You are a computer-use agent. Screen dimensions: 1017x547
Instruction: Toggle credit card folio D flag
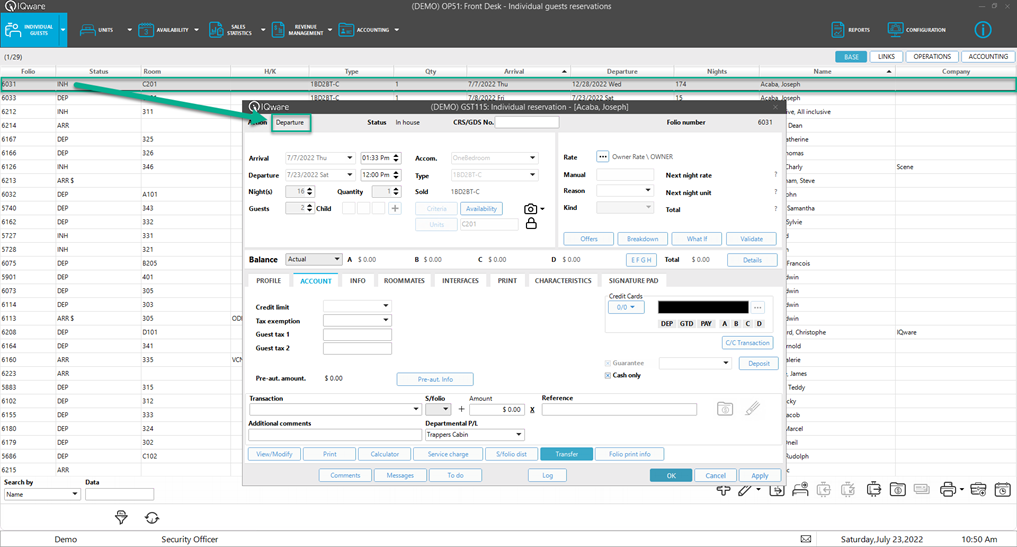(x=760, y=324)
